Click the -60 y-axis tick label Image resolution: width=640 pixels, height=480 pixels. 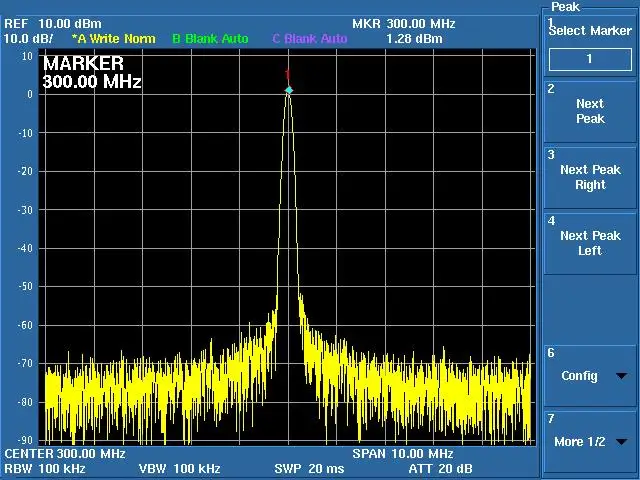point(24,325)
